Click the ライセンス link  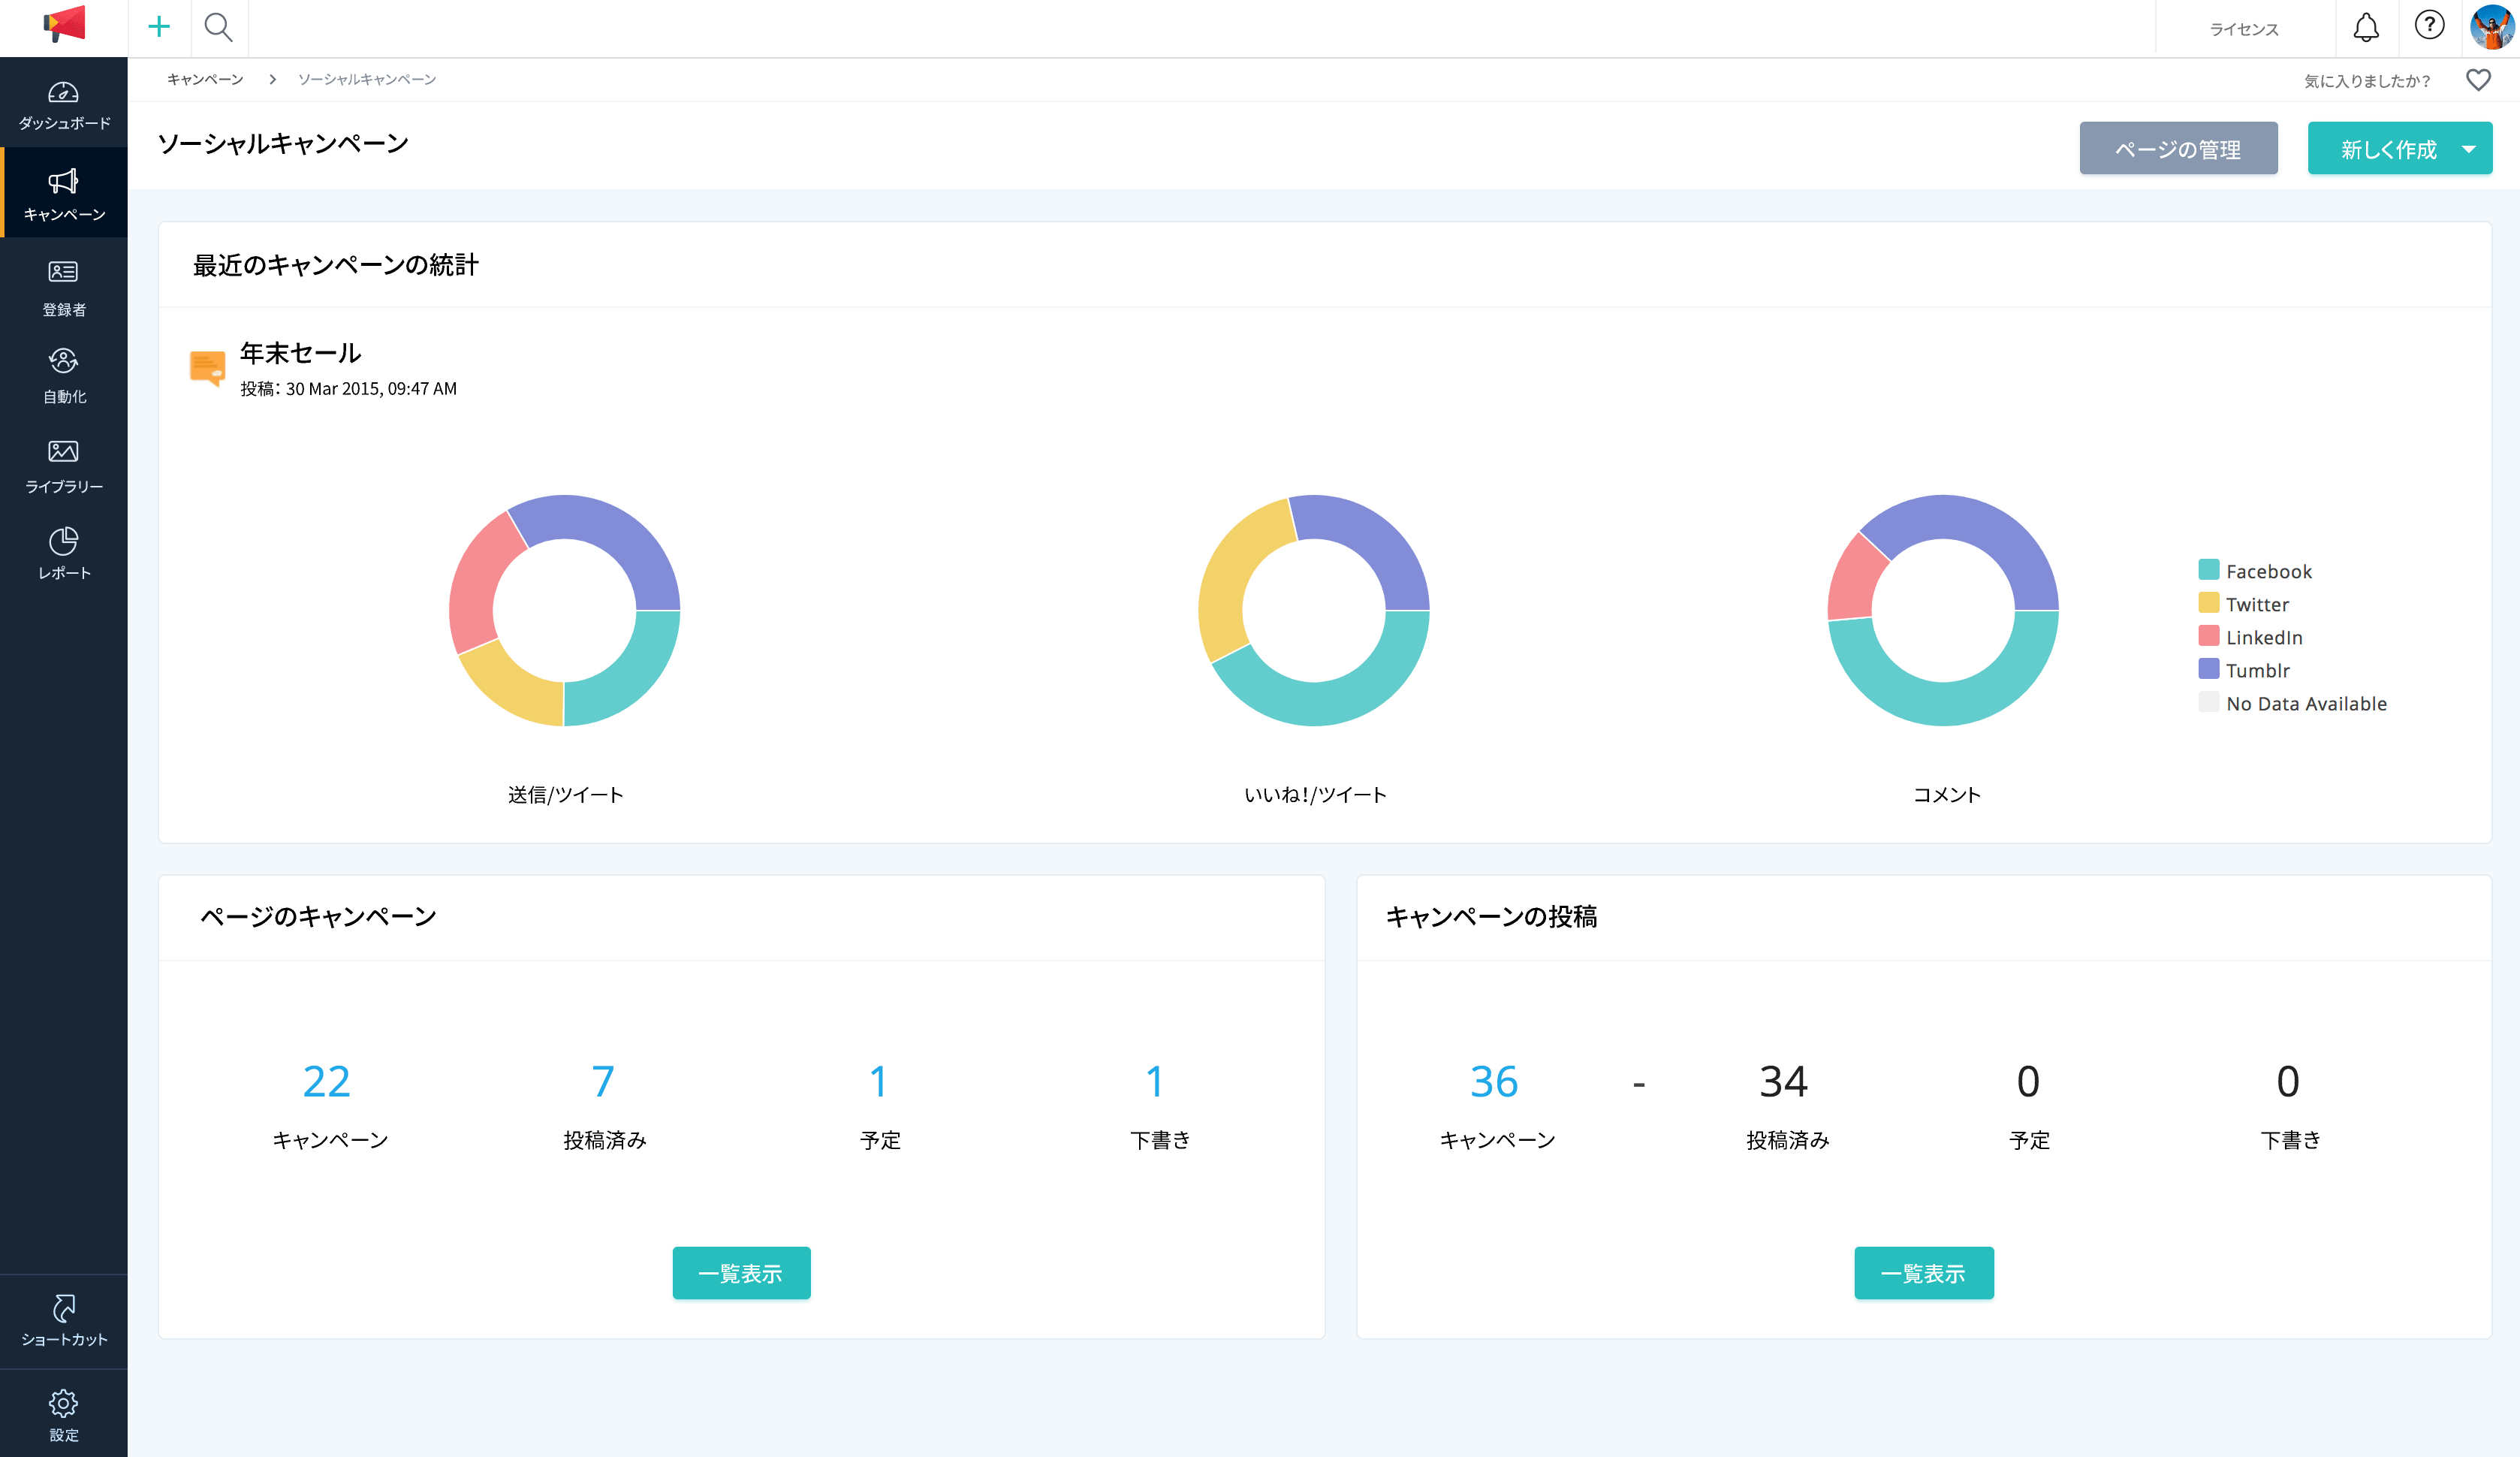pos(2244,29)
